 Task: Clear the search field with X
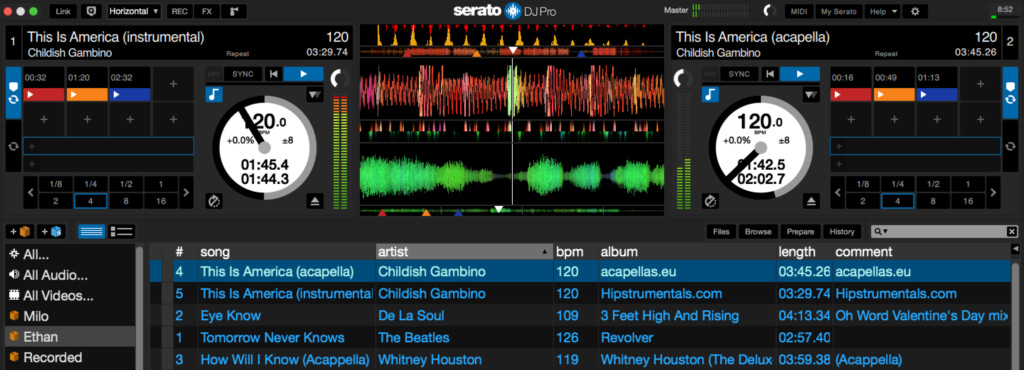pyautogui.click(x=1012, y=232)
